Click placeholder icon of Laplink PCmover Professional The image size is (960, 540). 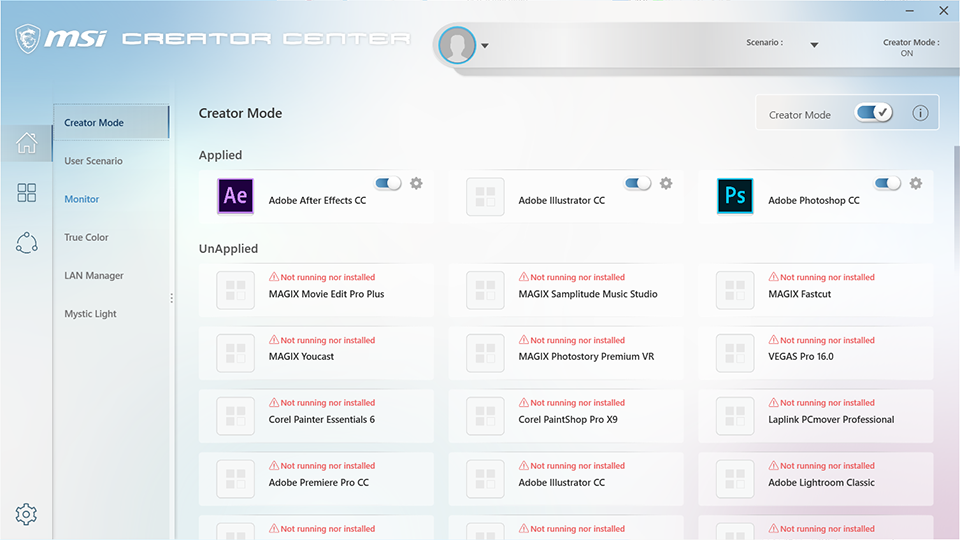735,416
